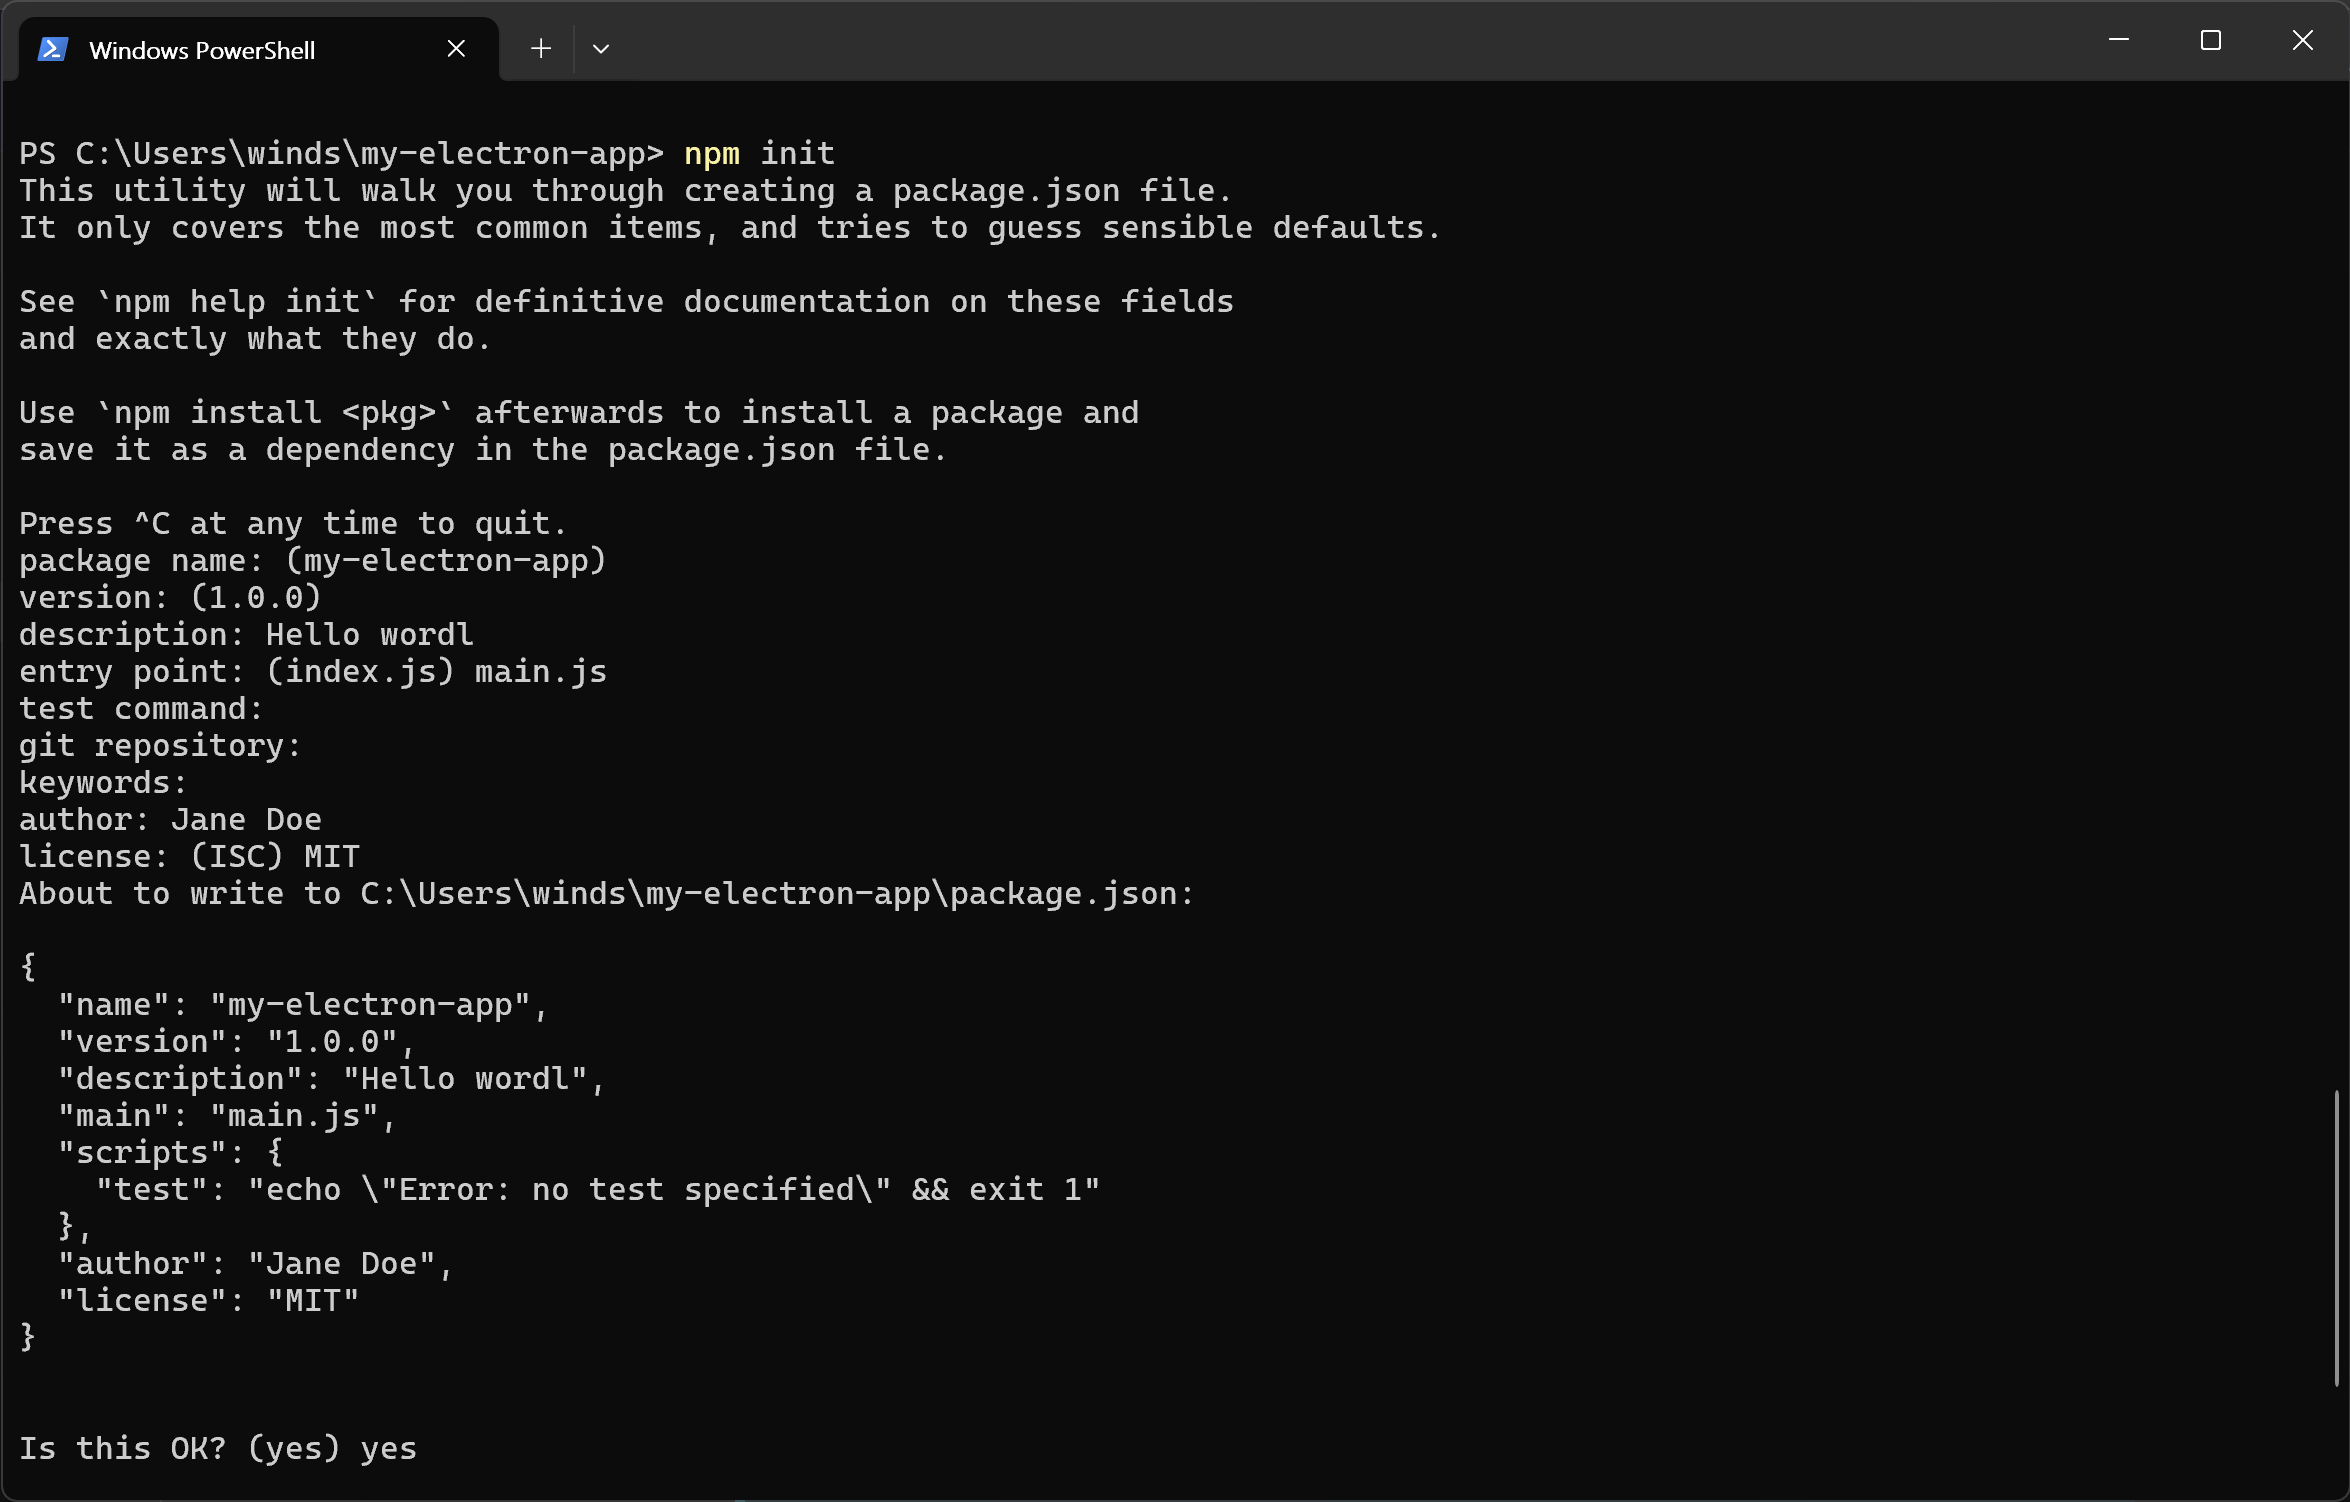Expand the new tab profile dropdown chevron

pos(600,48)
